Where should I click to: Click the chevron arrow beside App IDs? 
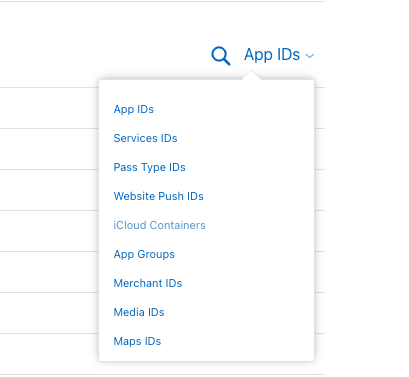pyautogui.click(x=310, y=56)
